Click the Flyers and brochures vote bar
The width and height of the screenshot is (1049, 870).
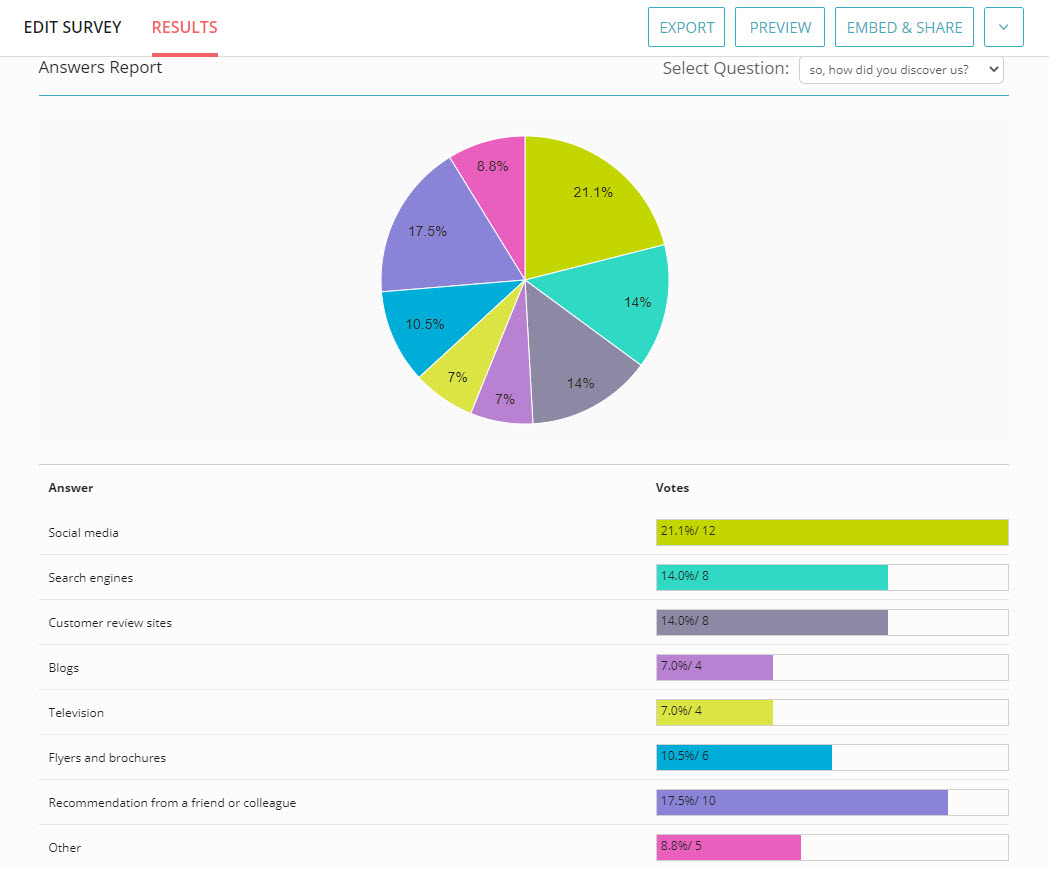(742, 757)
